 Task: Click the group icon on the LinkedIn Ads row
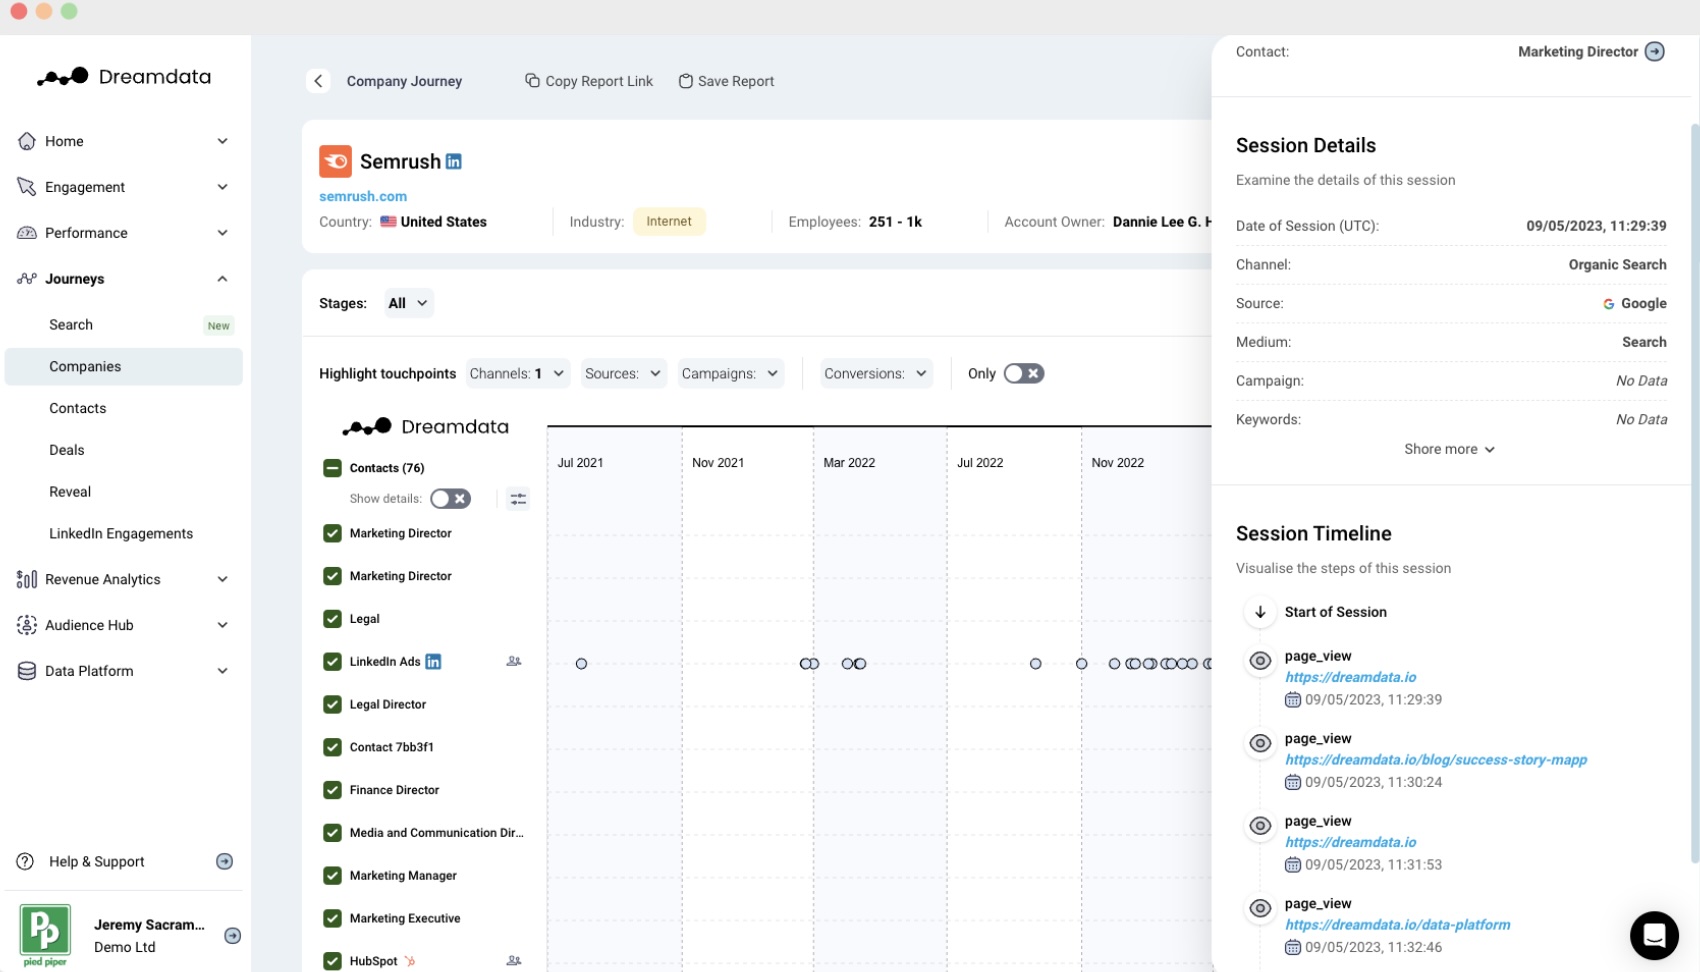514,661
